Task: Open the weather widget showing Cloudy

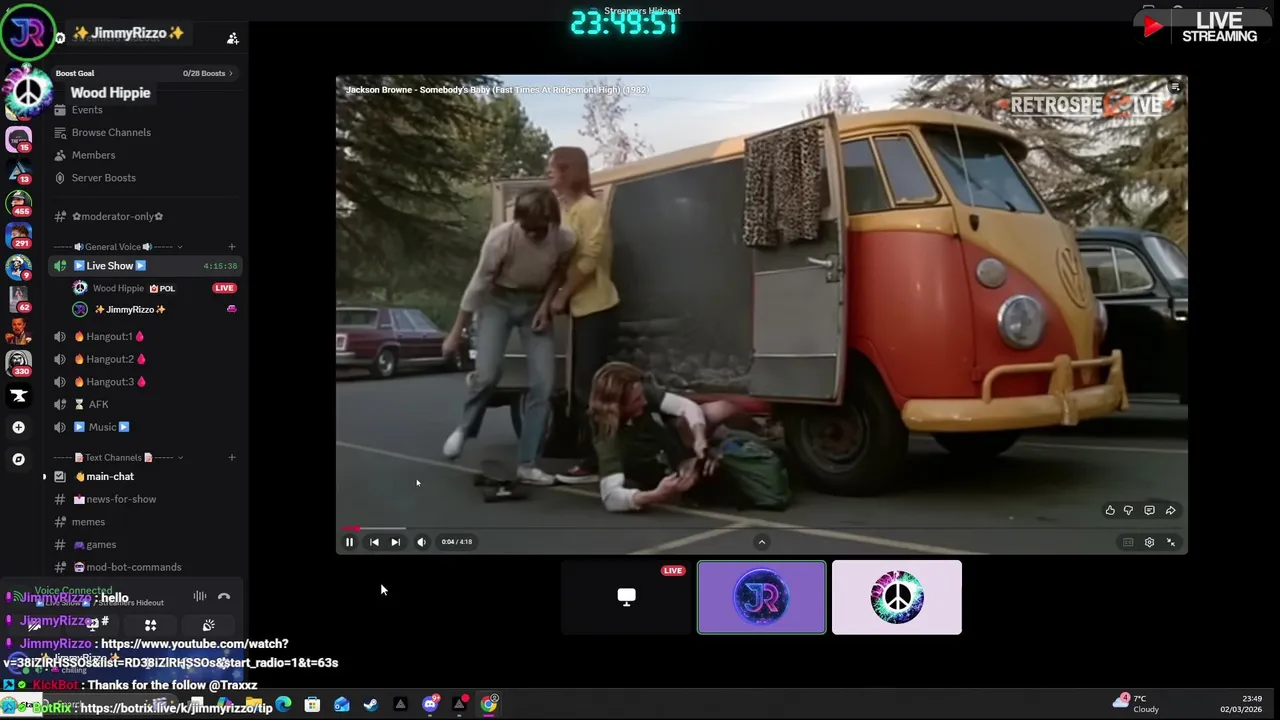Action: [x=1136, y=704]
